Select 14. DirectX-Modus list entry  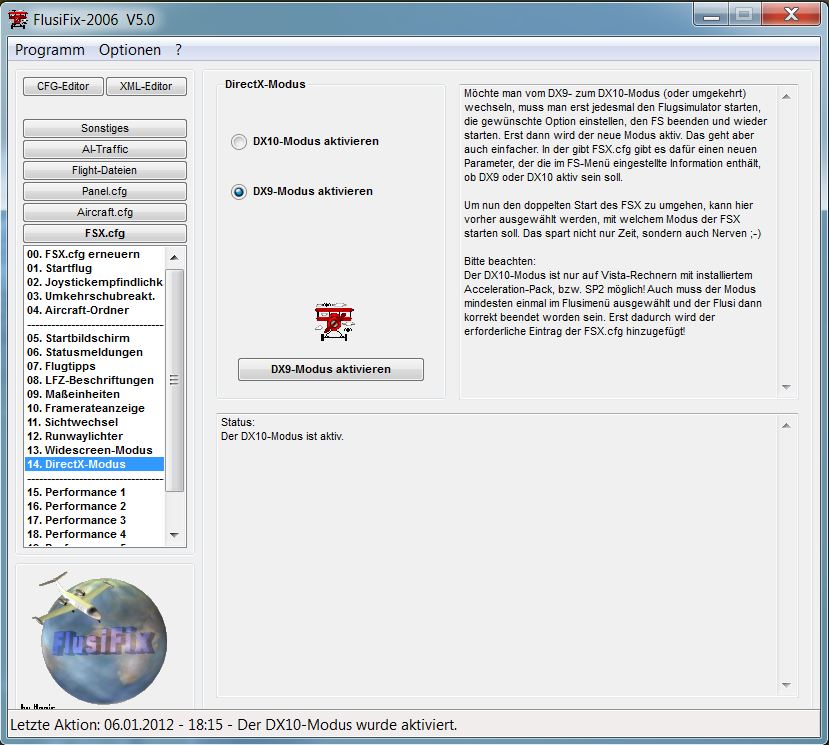point(95,464)
